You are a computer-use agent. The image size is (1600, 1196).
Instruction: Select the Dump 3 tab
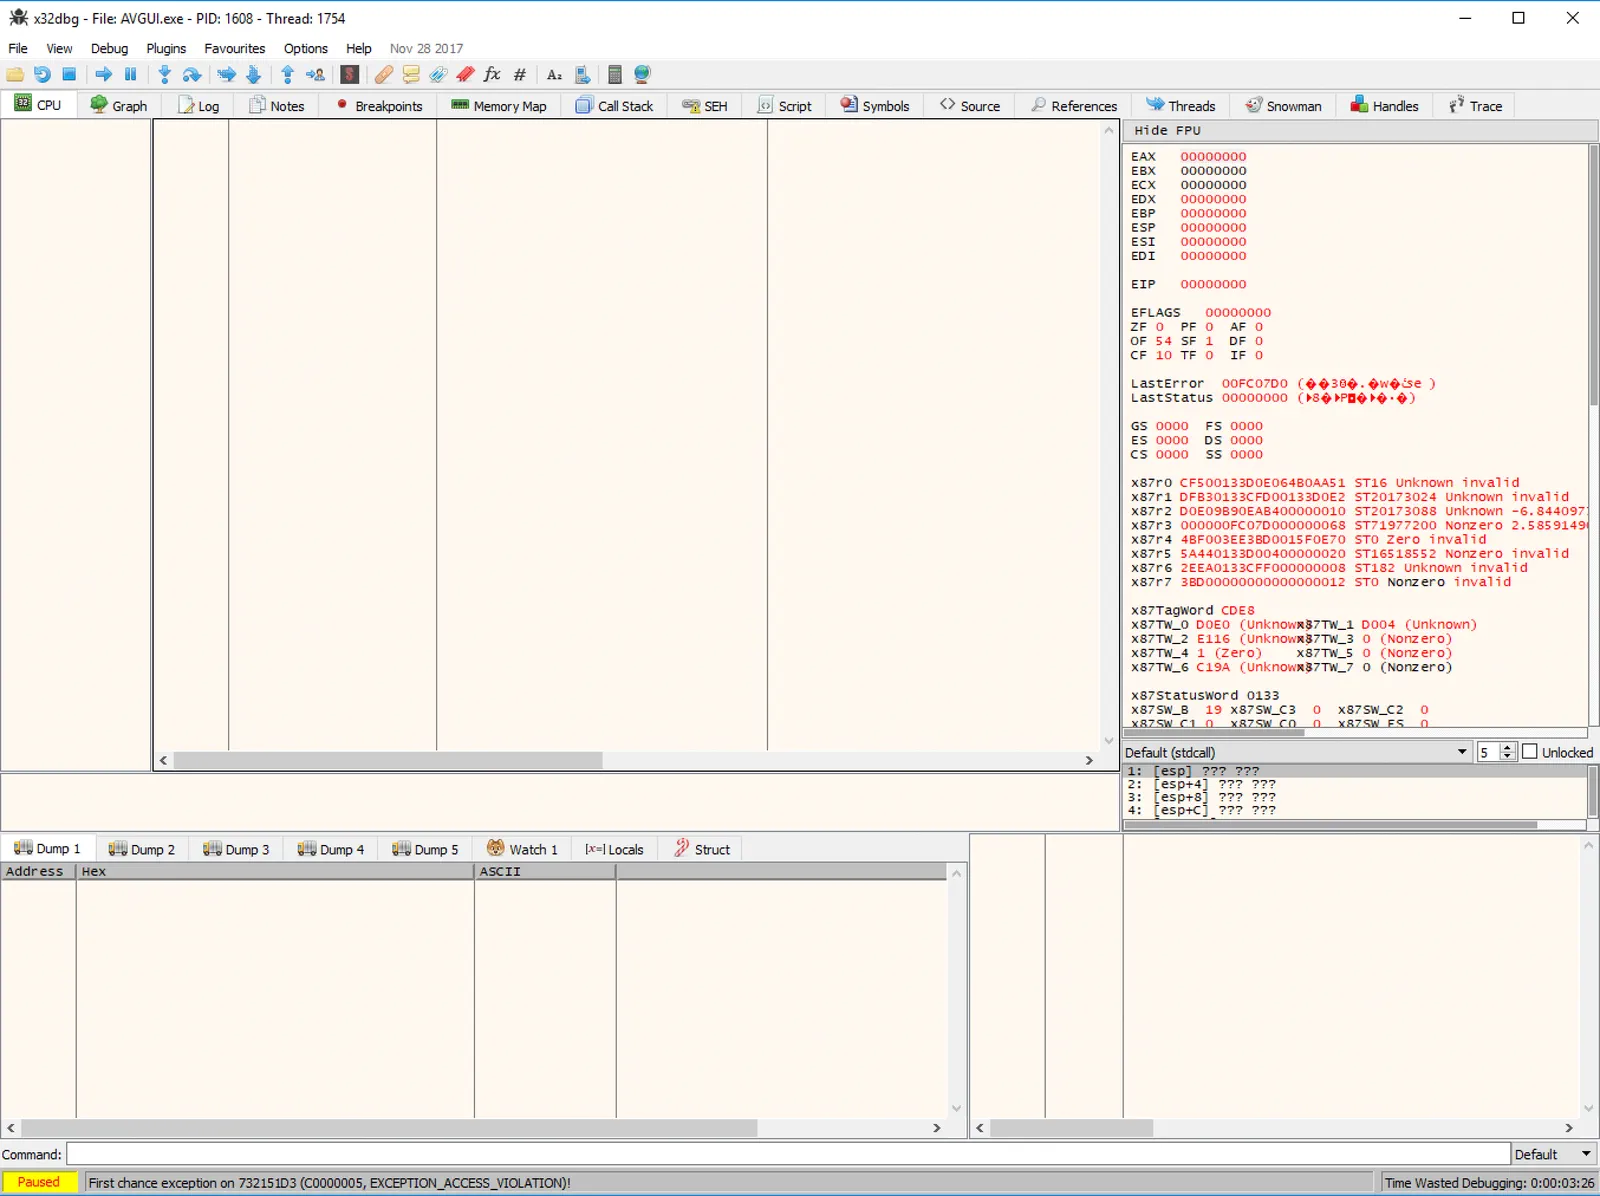237,849
